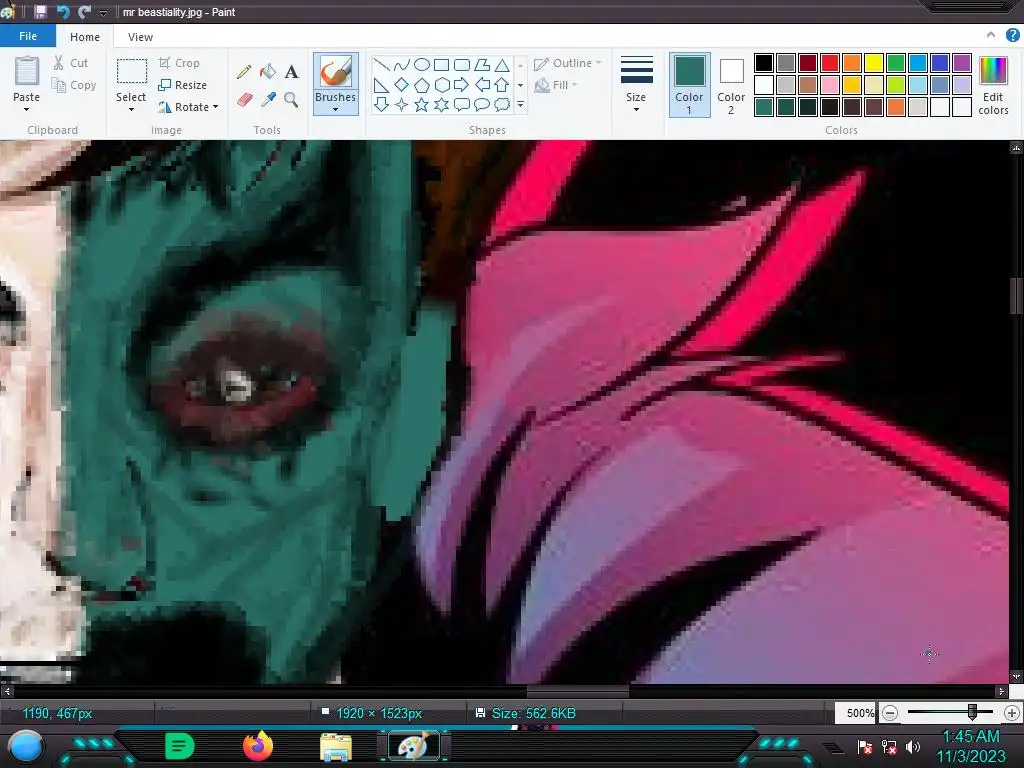Open Customize Quick Access Toolbar dropdown

coord(103,12)
